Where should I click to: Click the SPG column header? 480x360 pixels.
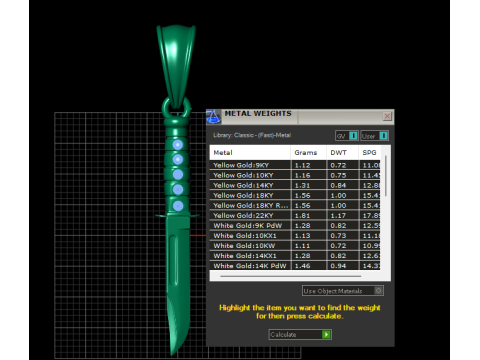tap(369, 153)
